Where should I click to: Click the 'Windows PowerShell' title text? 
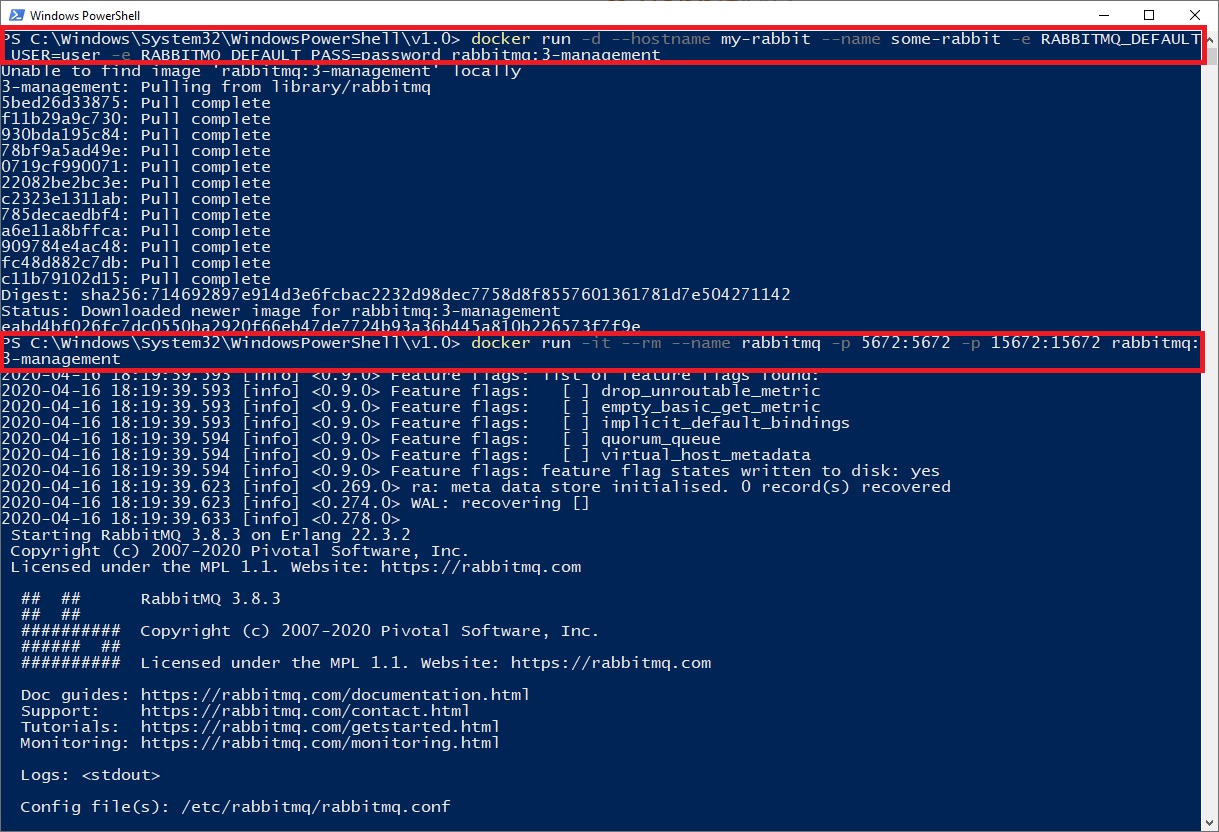pos(86,16)
